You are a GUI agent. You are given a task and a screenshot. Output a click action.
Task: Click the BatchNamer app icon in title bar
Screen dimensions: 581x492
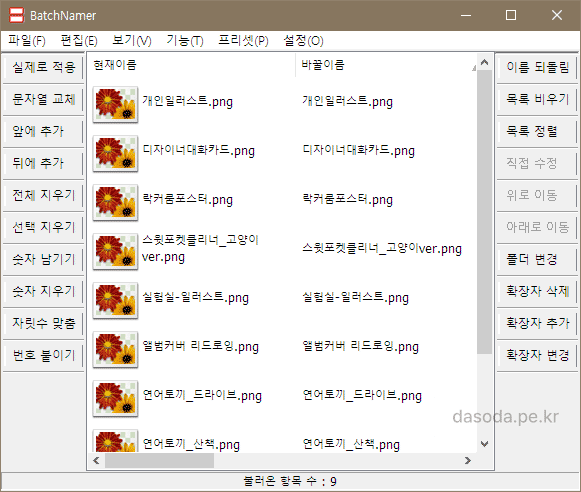16,15
